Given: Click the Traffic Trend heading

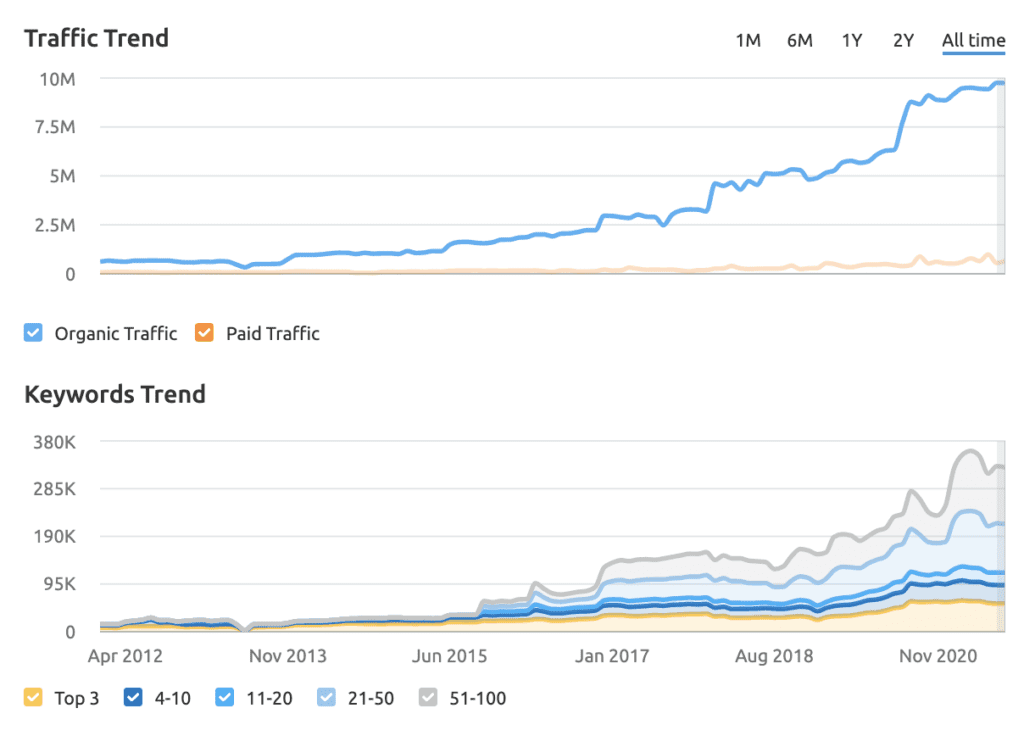Looking at the screenshot, I should pos(97,38).
